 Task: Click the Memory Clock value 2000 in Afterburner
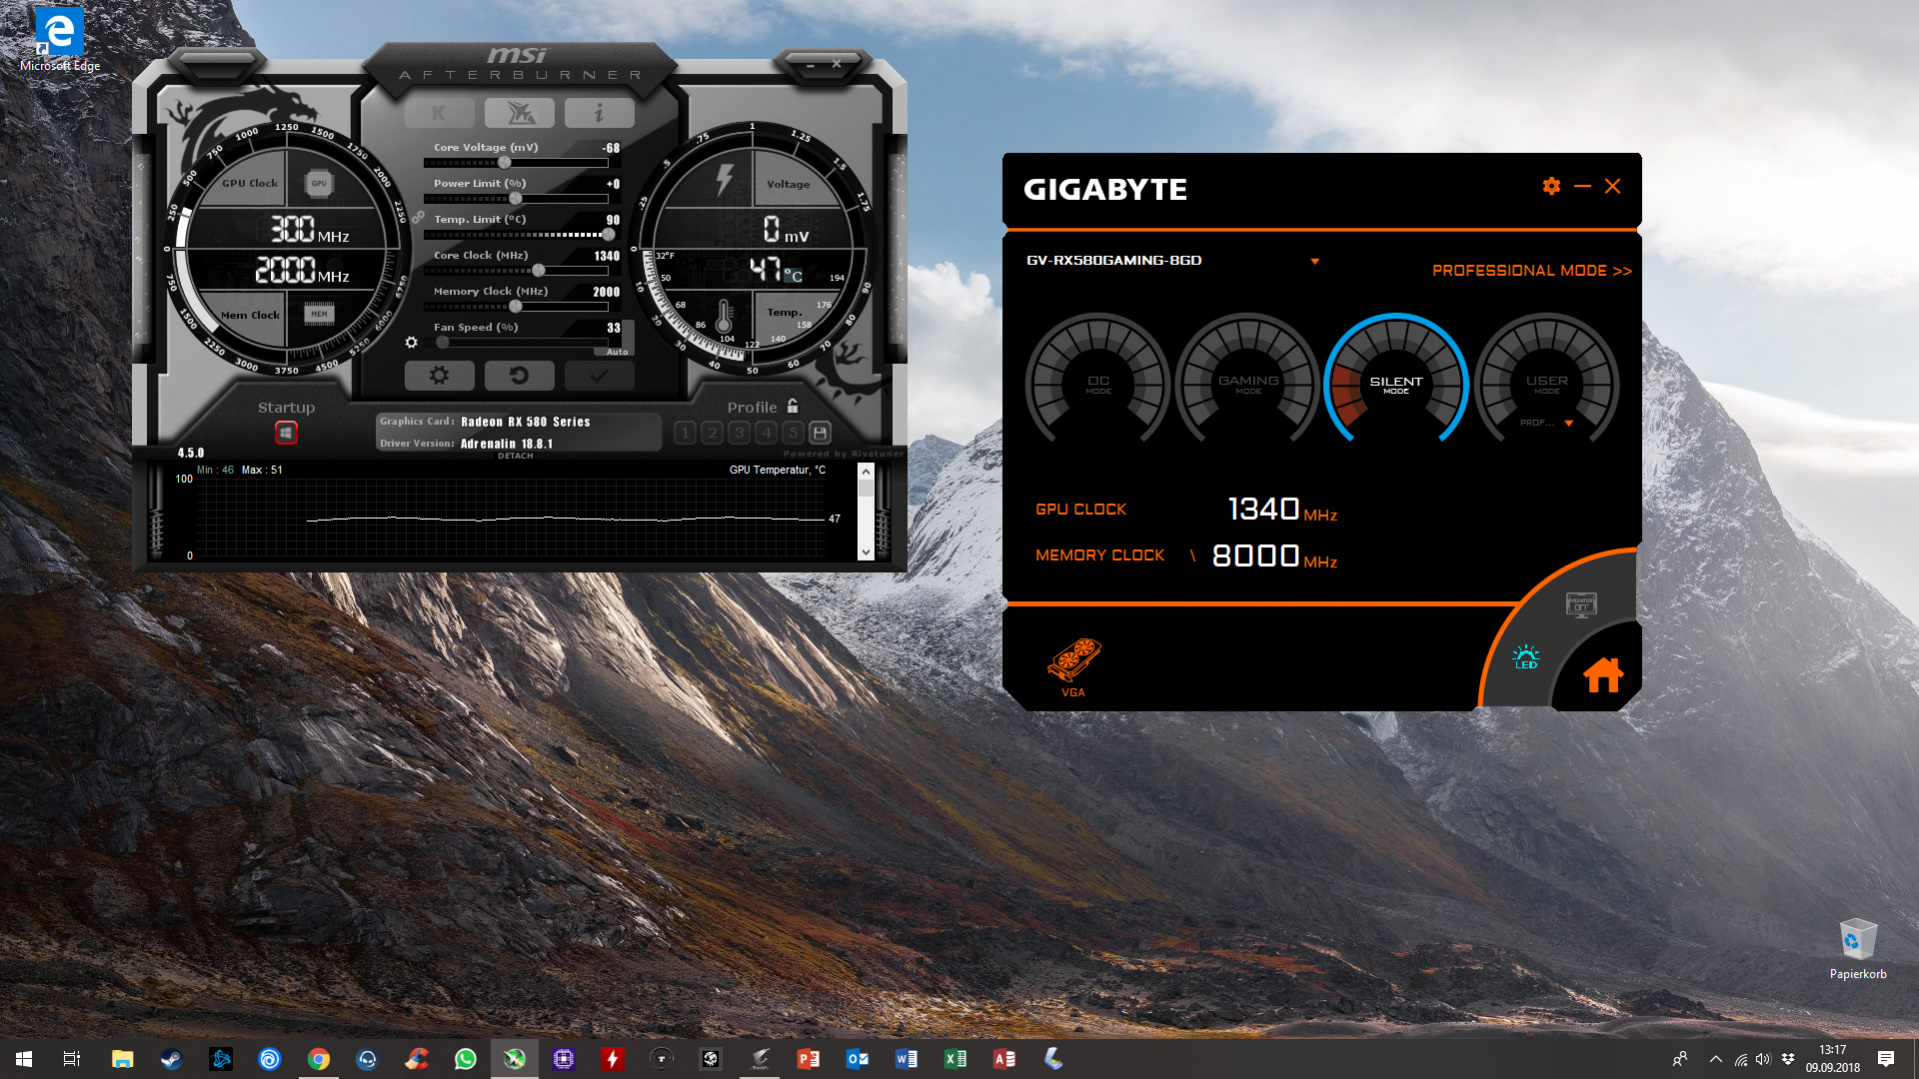(606, 292)
